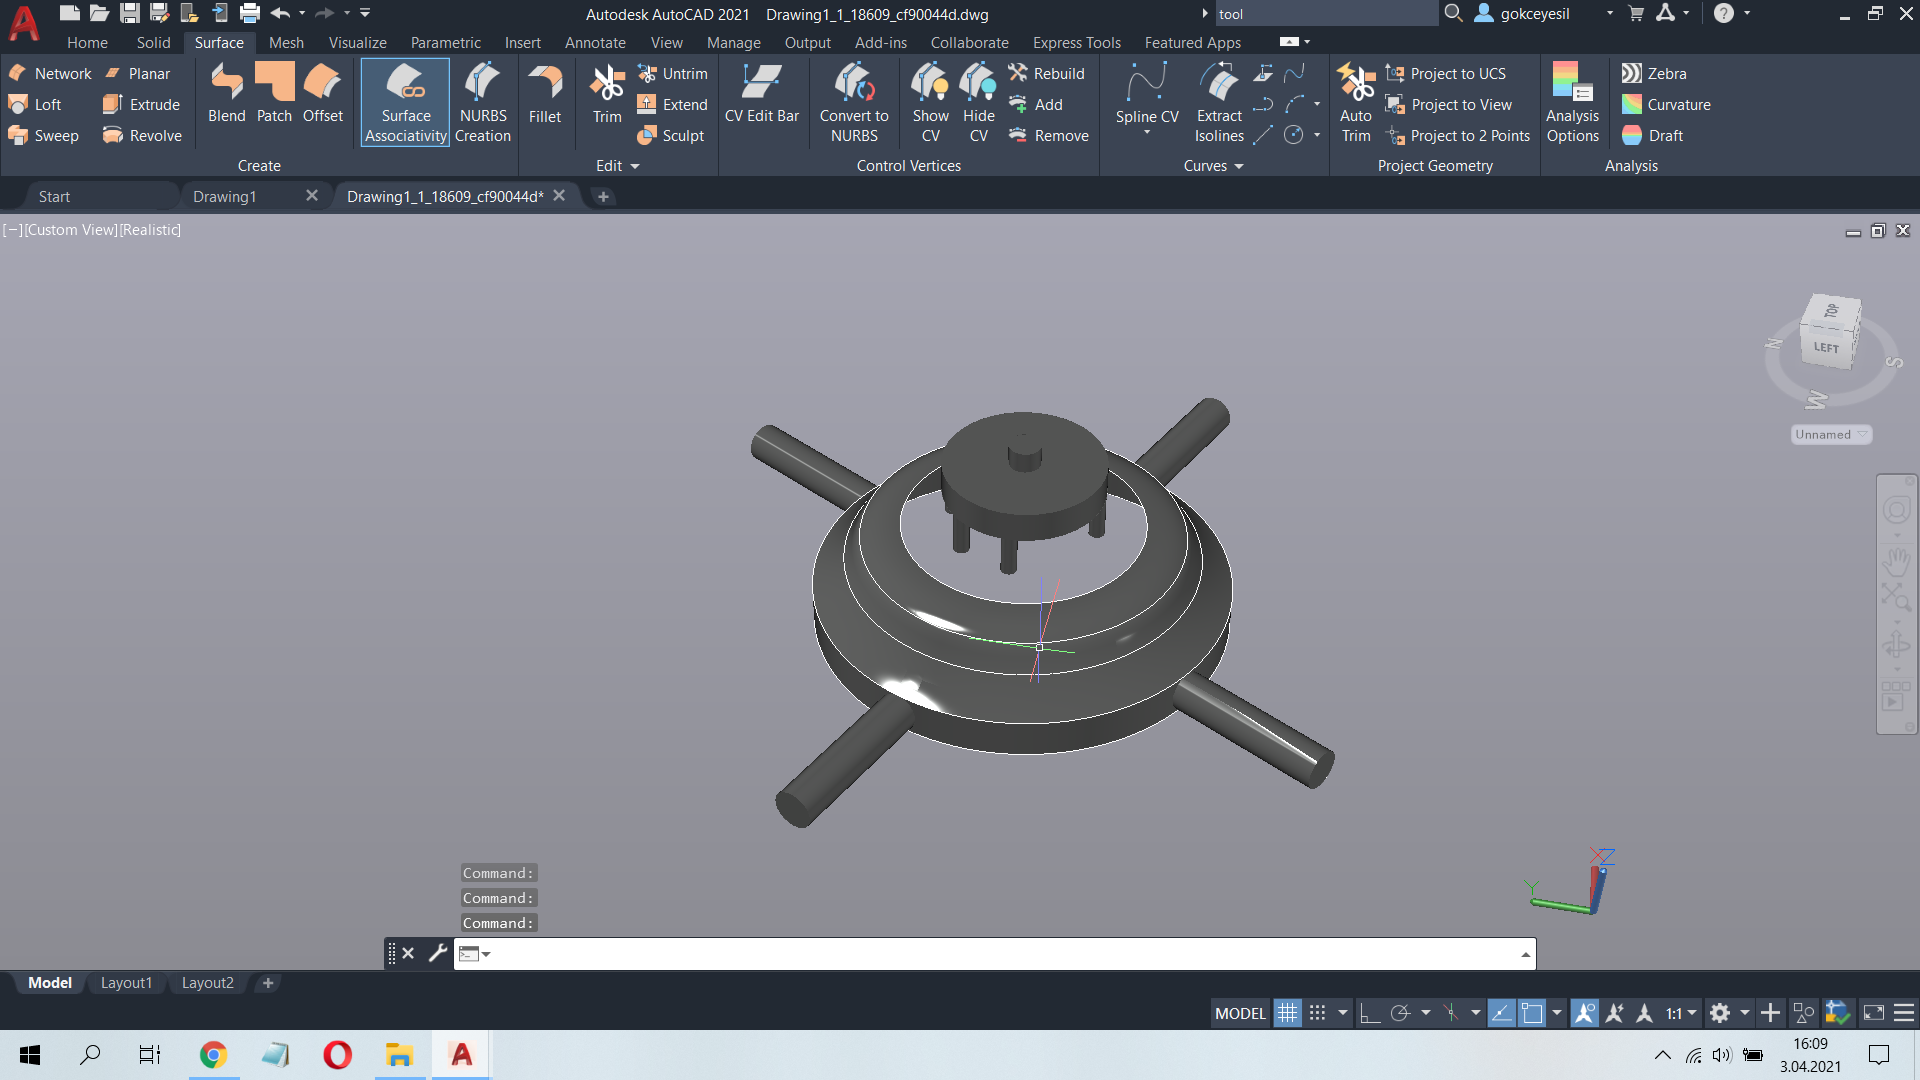This screenshot has width=1920, height=1080.
Task: Click Extract Isolines tool
Action: pyautogui.click(x=1219, y=103)
